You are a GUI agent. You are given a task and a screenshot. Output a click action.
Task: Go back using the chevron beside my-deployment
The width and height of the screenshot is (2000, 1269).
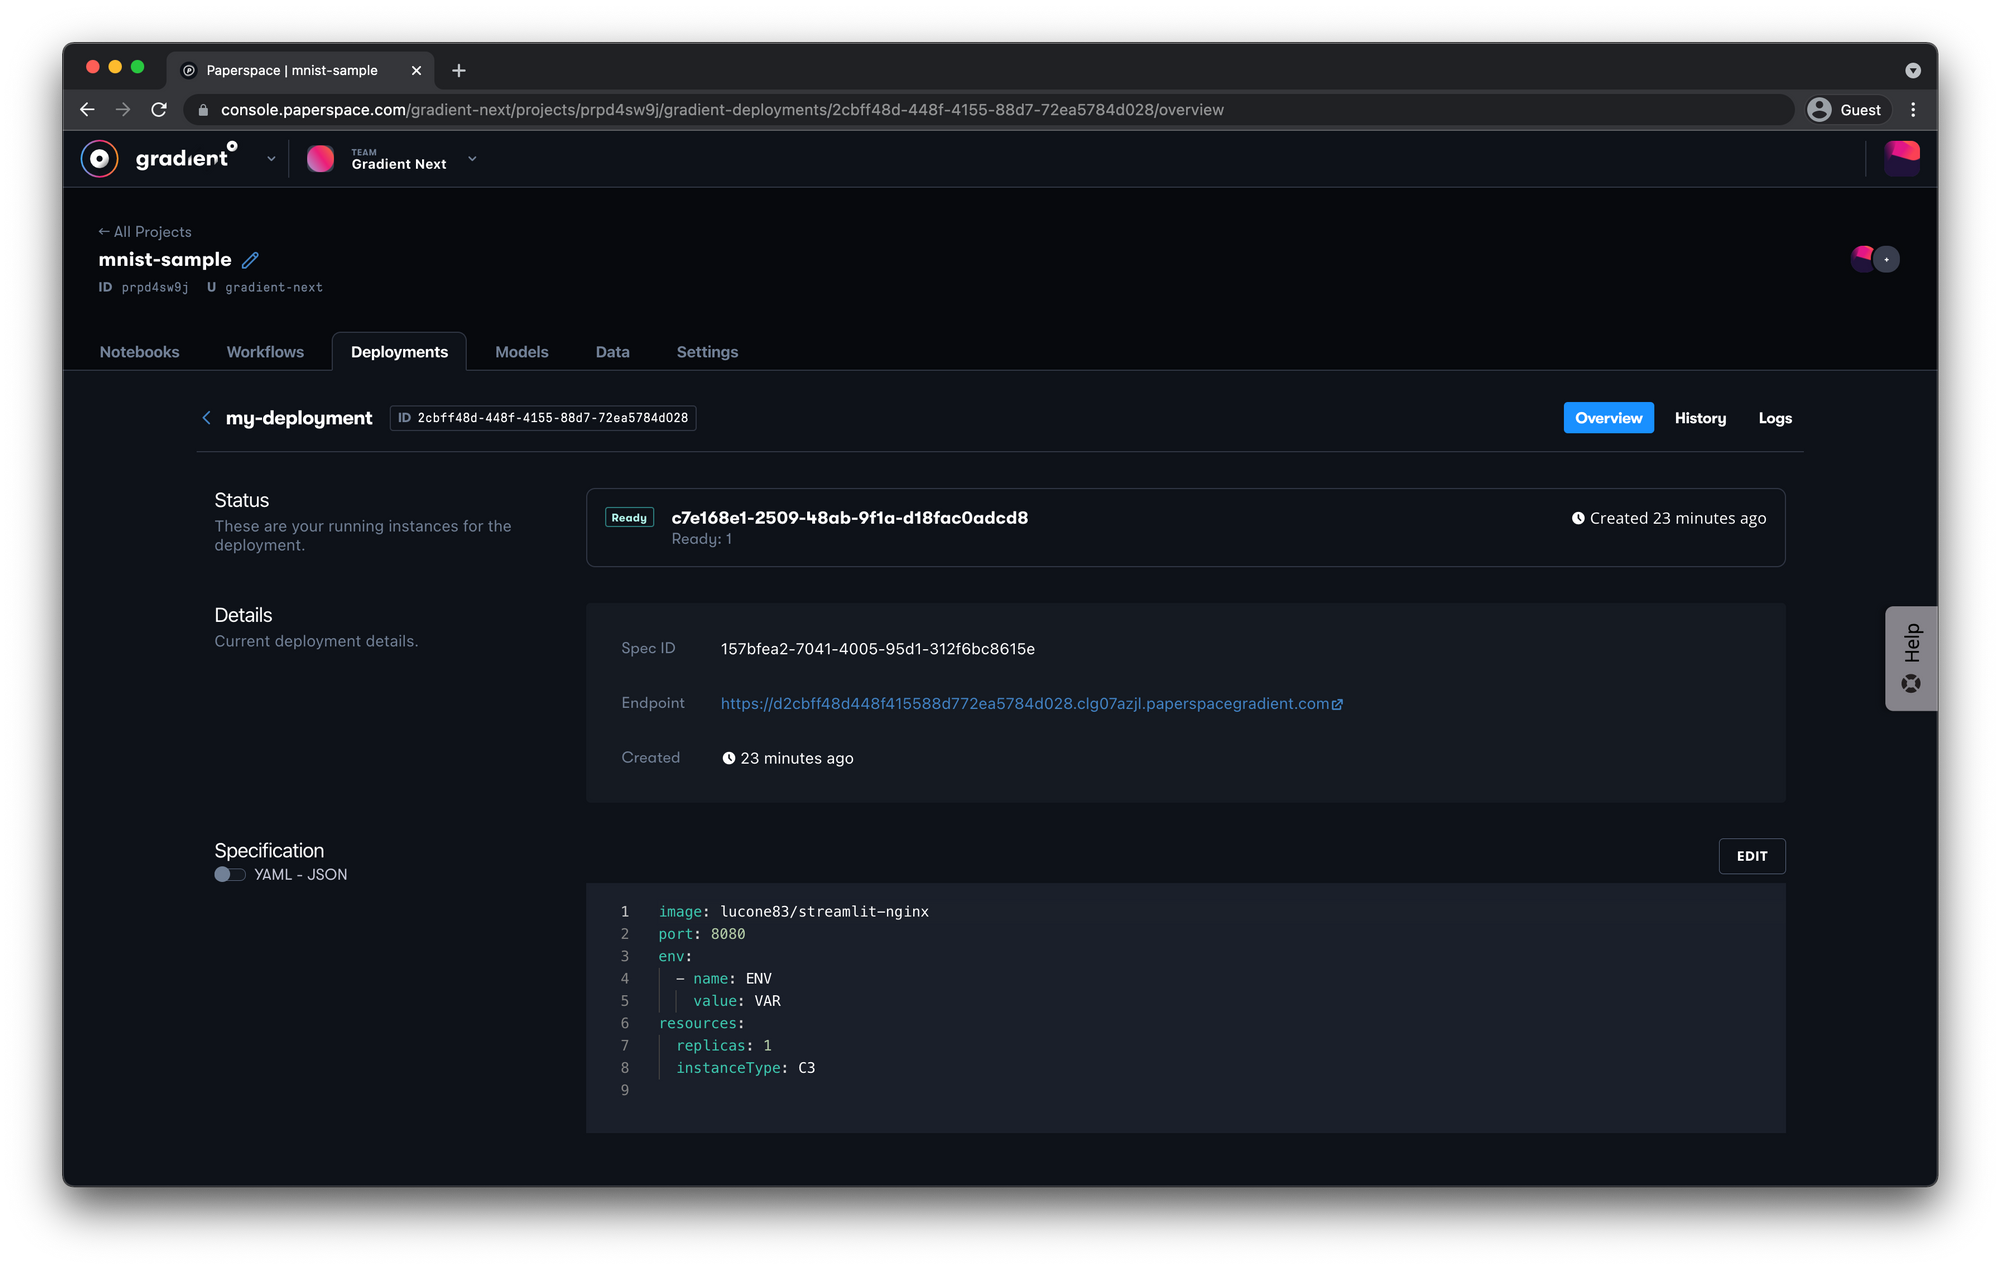point(206,418)
